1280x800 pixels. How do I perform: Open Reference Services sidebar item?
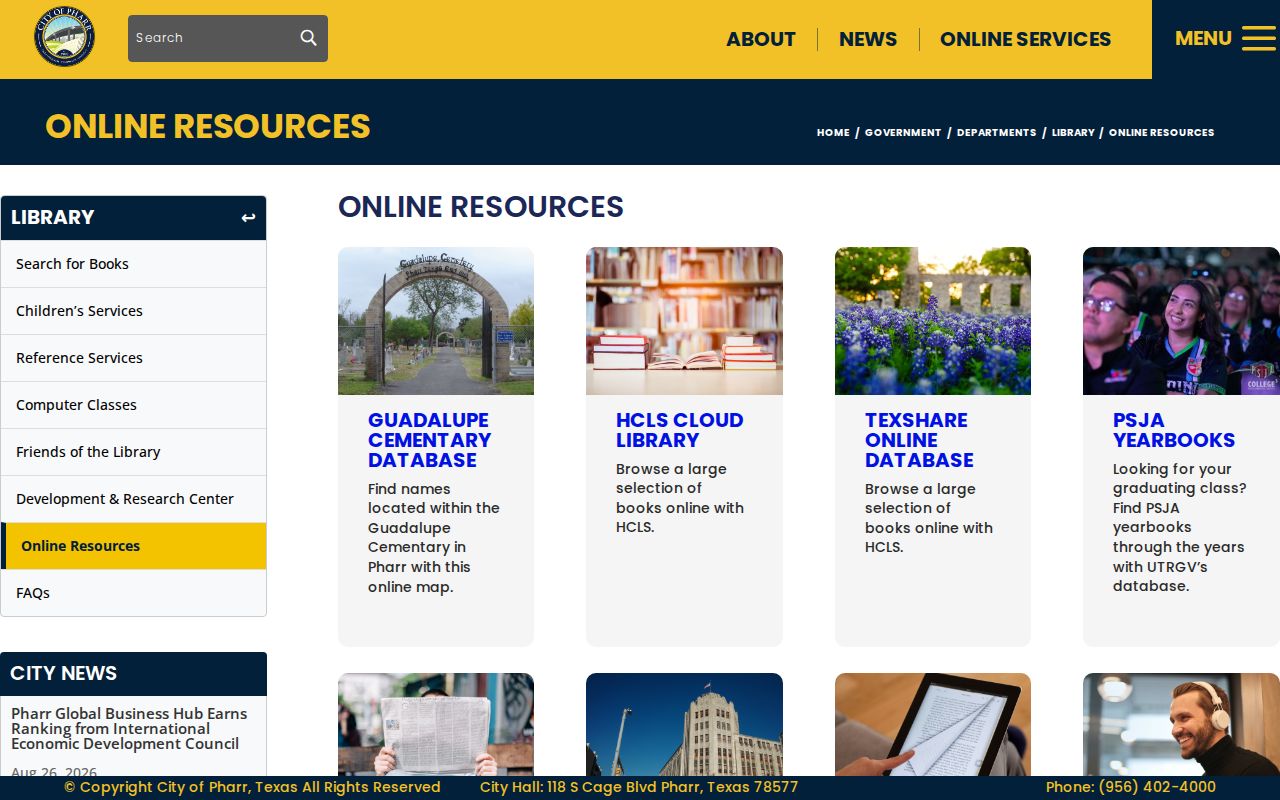pos(133,358)
